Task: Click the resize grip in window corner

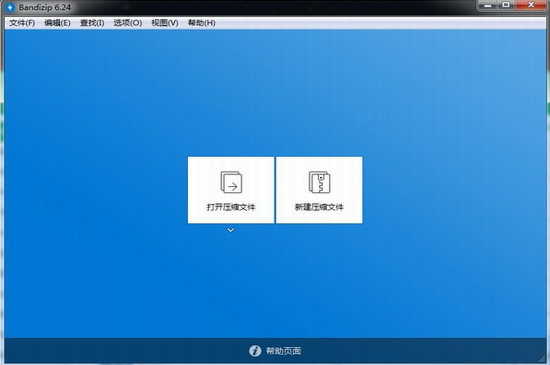Action: (x=542, y=358)
